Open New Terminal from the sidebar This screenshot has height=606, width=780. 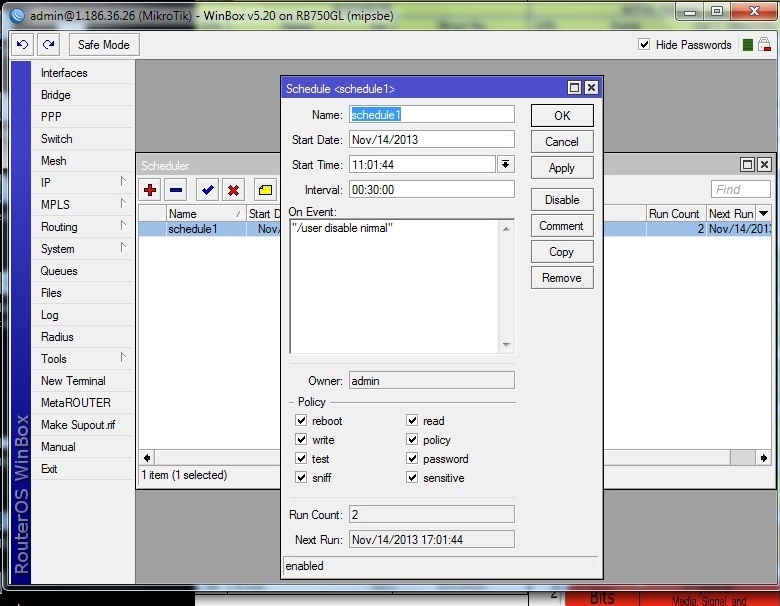pyautogui.click(x=73, y=381)
